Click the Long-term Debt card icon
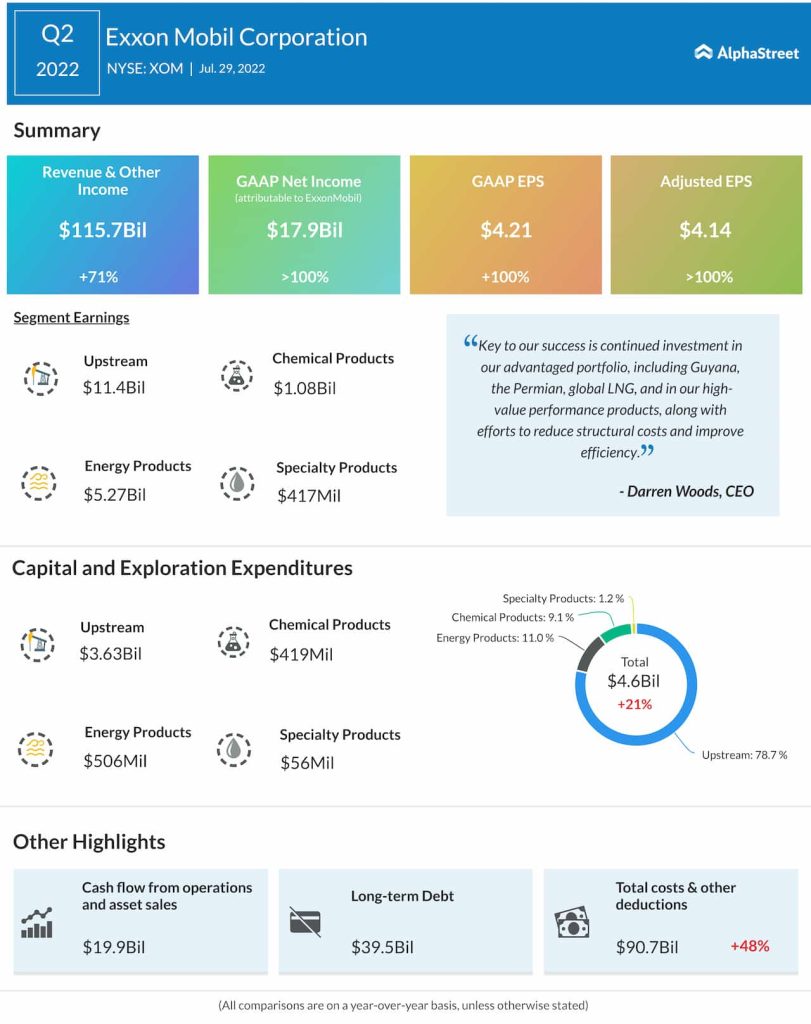Image resolution: width=811 pixels, height=1024 pixels. point(304,921)
